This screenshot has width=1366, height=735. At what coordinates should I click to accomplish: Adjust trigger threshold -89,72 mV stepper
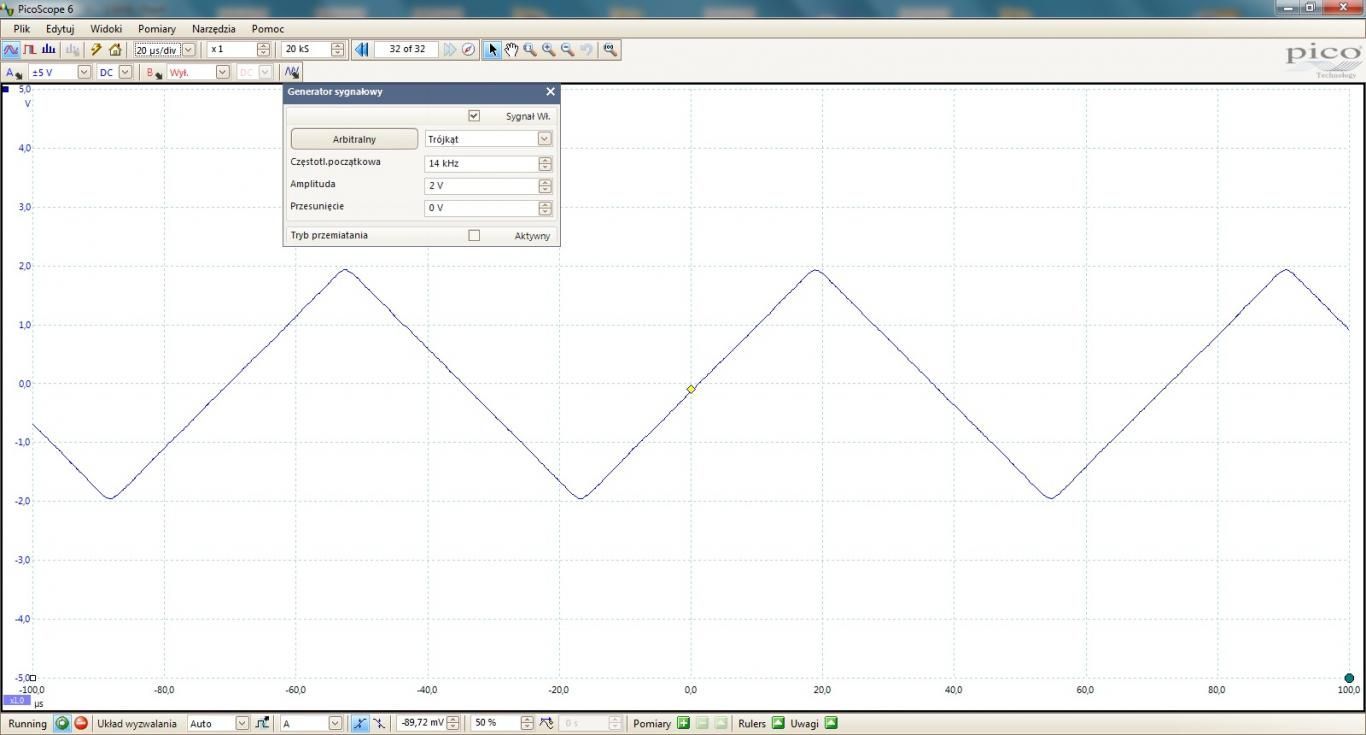point(453,723)
